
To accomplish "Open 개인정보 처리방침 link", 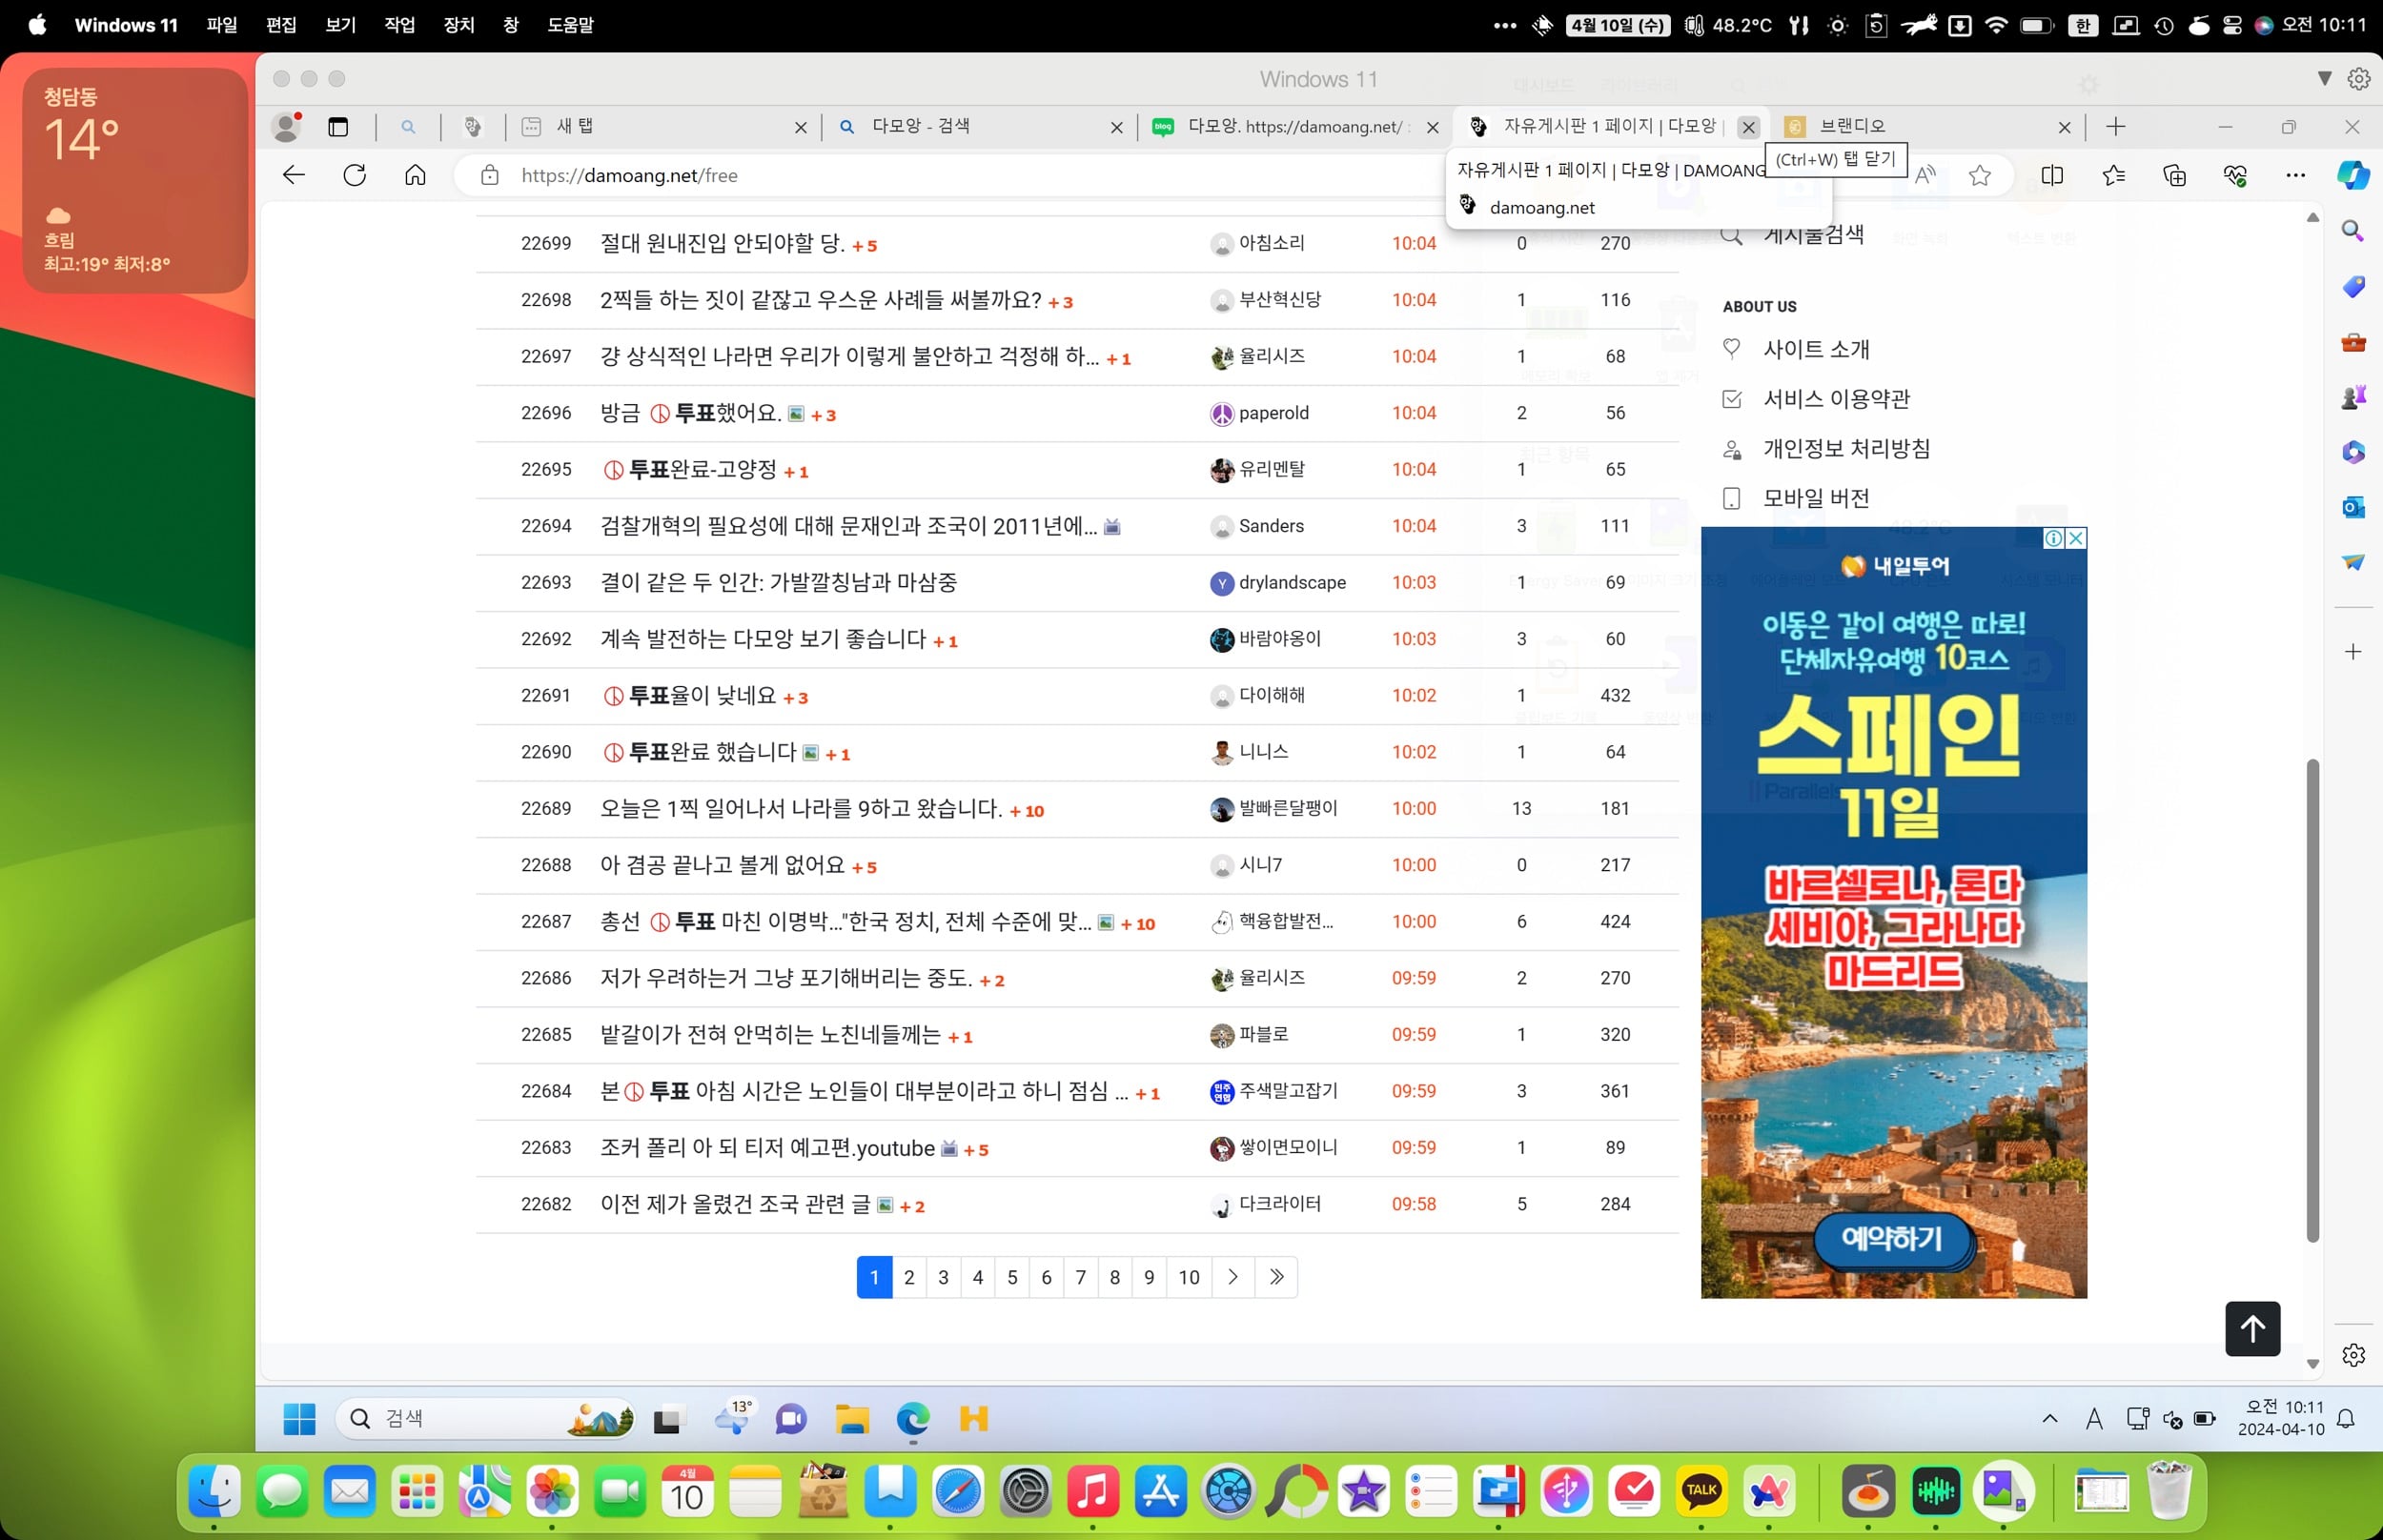I will (1846, 448).
